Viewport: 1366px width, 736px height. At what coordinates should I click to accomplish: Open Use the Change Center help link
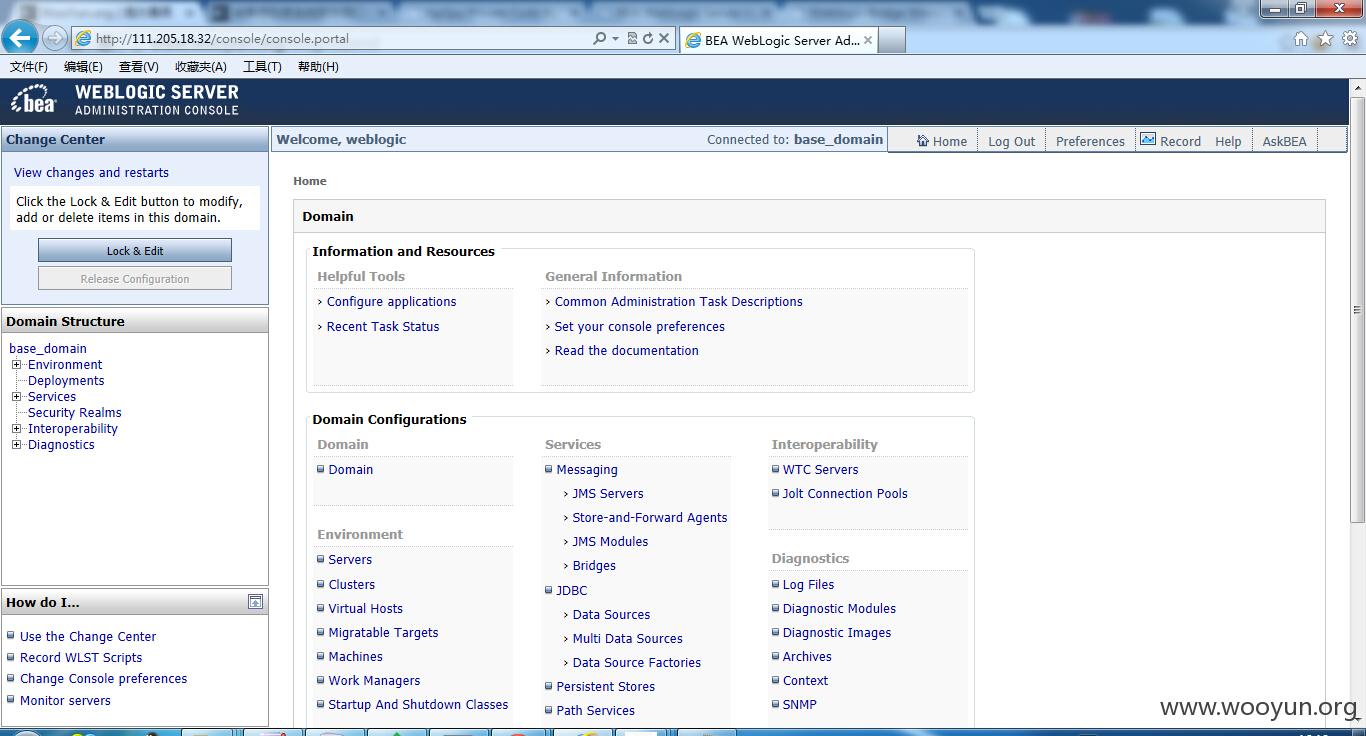tap(88, 637)
